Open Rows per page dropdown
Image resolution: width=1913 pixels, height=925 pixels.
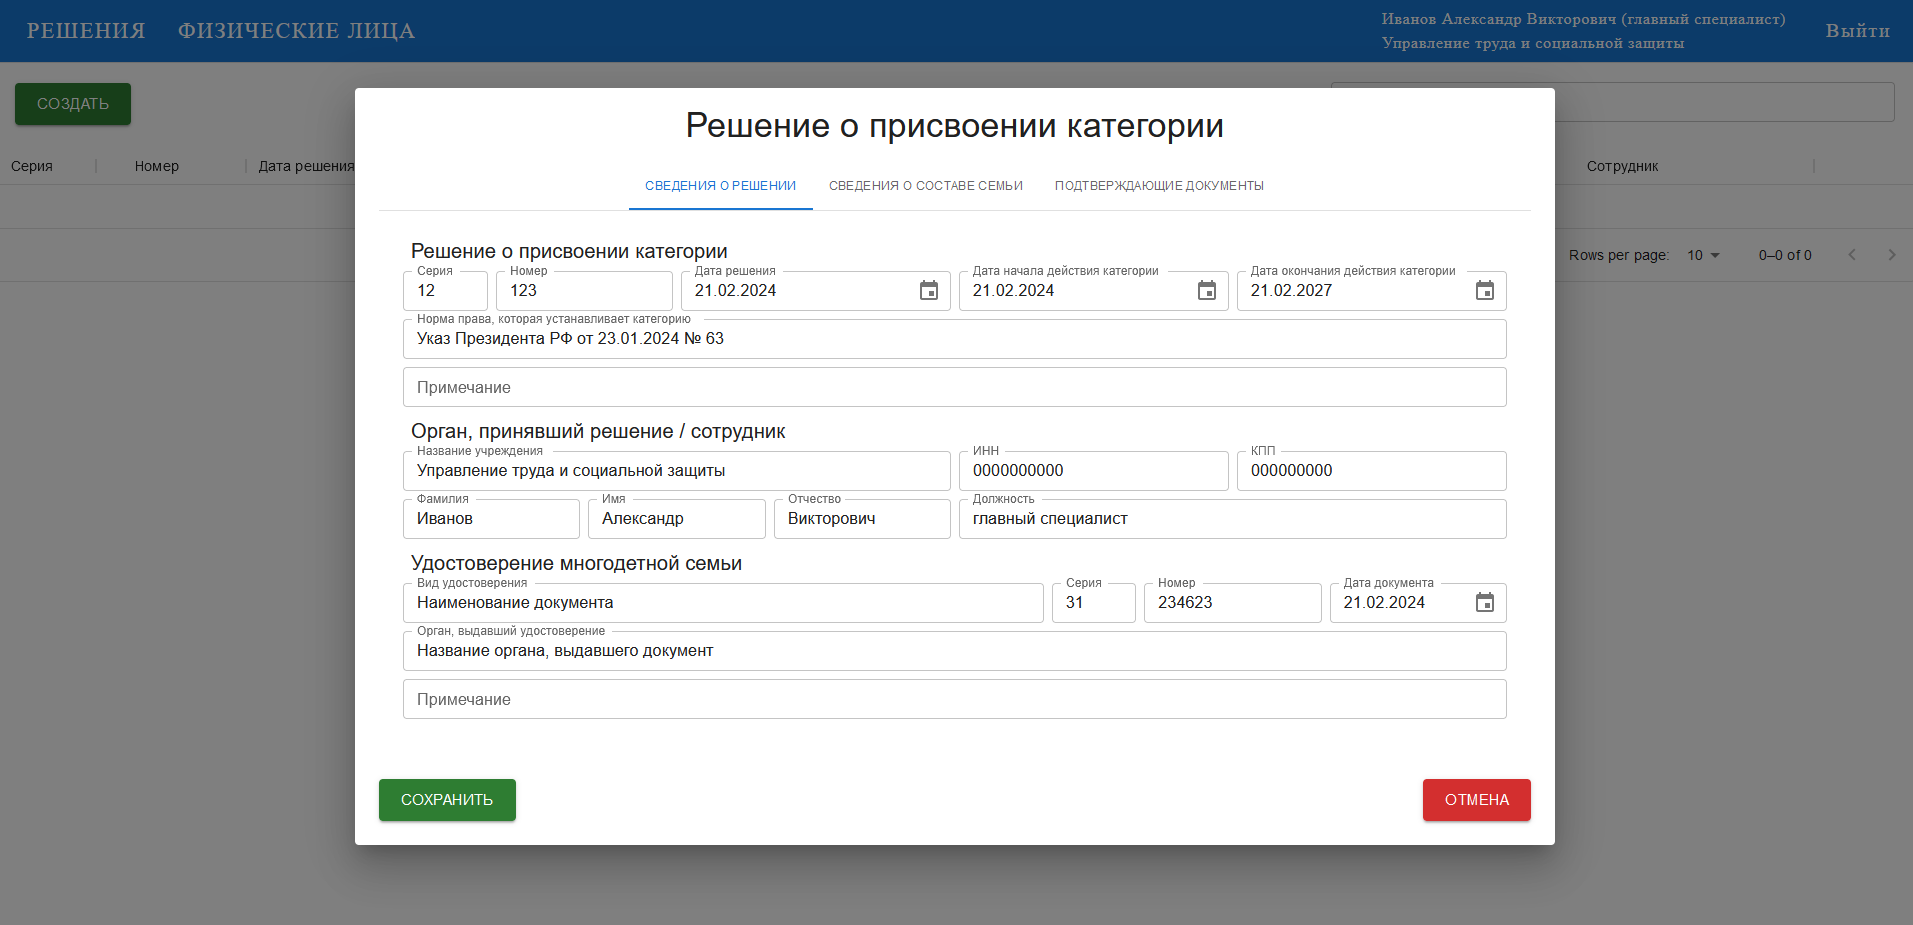[x=1703, y=255]
